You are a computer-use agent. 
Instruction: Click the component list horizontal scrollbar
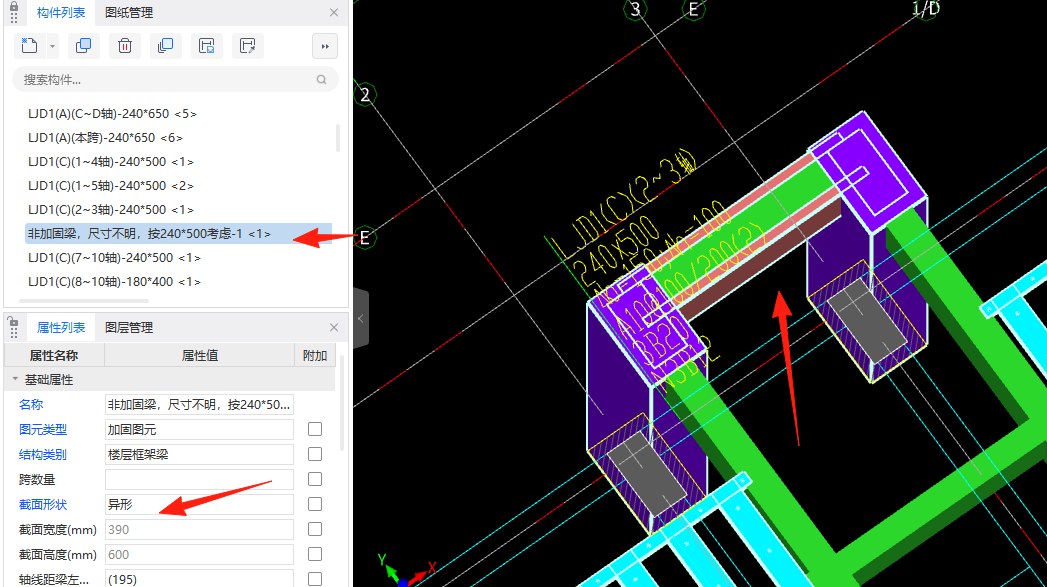tap(84, 301)
